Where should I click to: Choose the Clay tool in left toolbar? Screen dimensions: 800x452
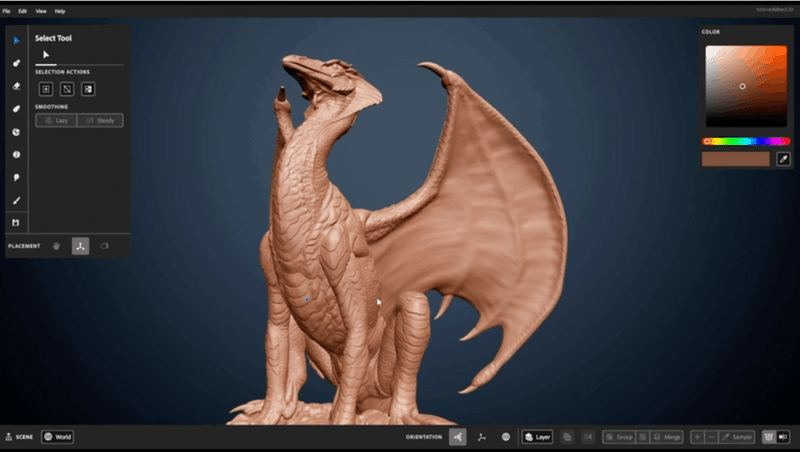coord(16,63)
